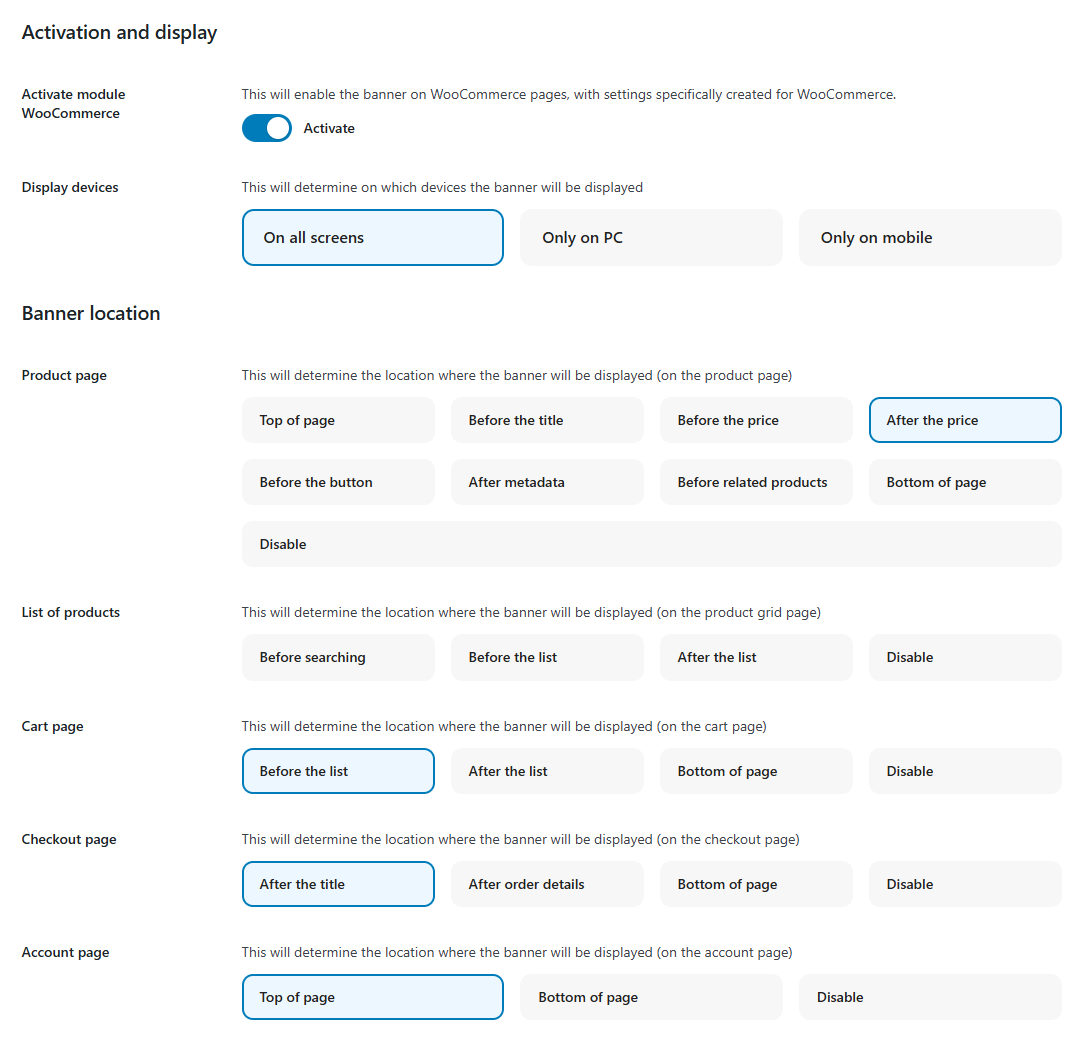Choose 'After the list' for list of products
The height and width of the screenshot is (1045, 1087).
[756, 657]
